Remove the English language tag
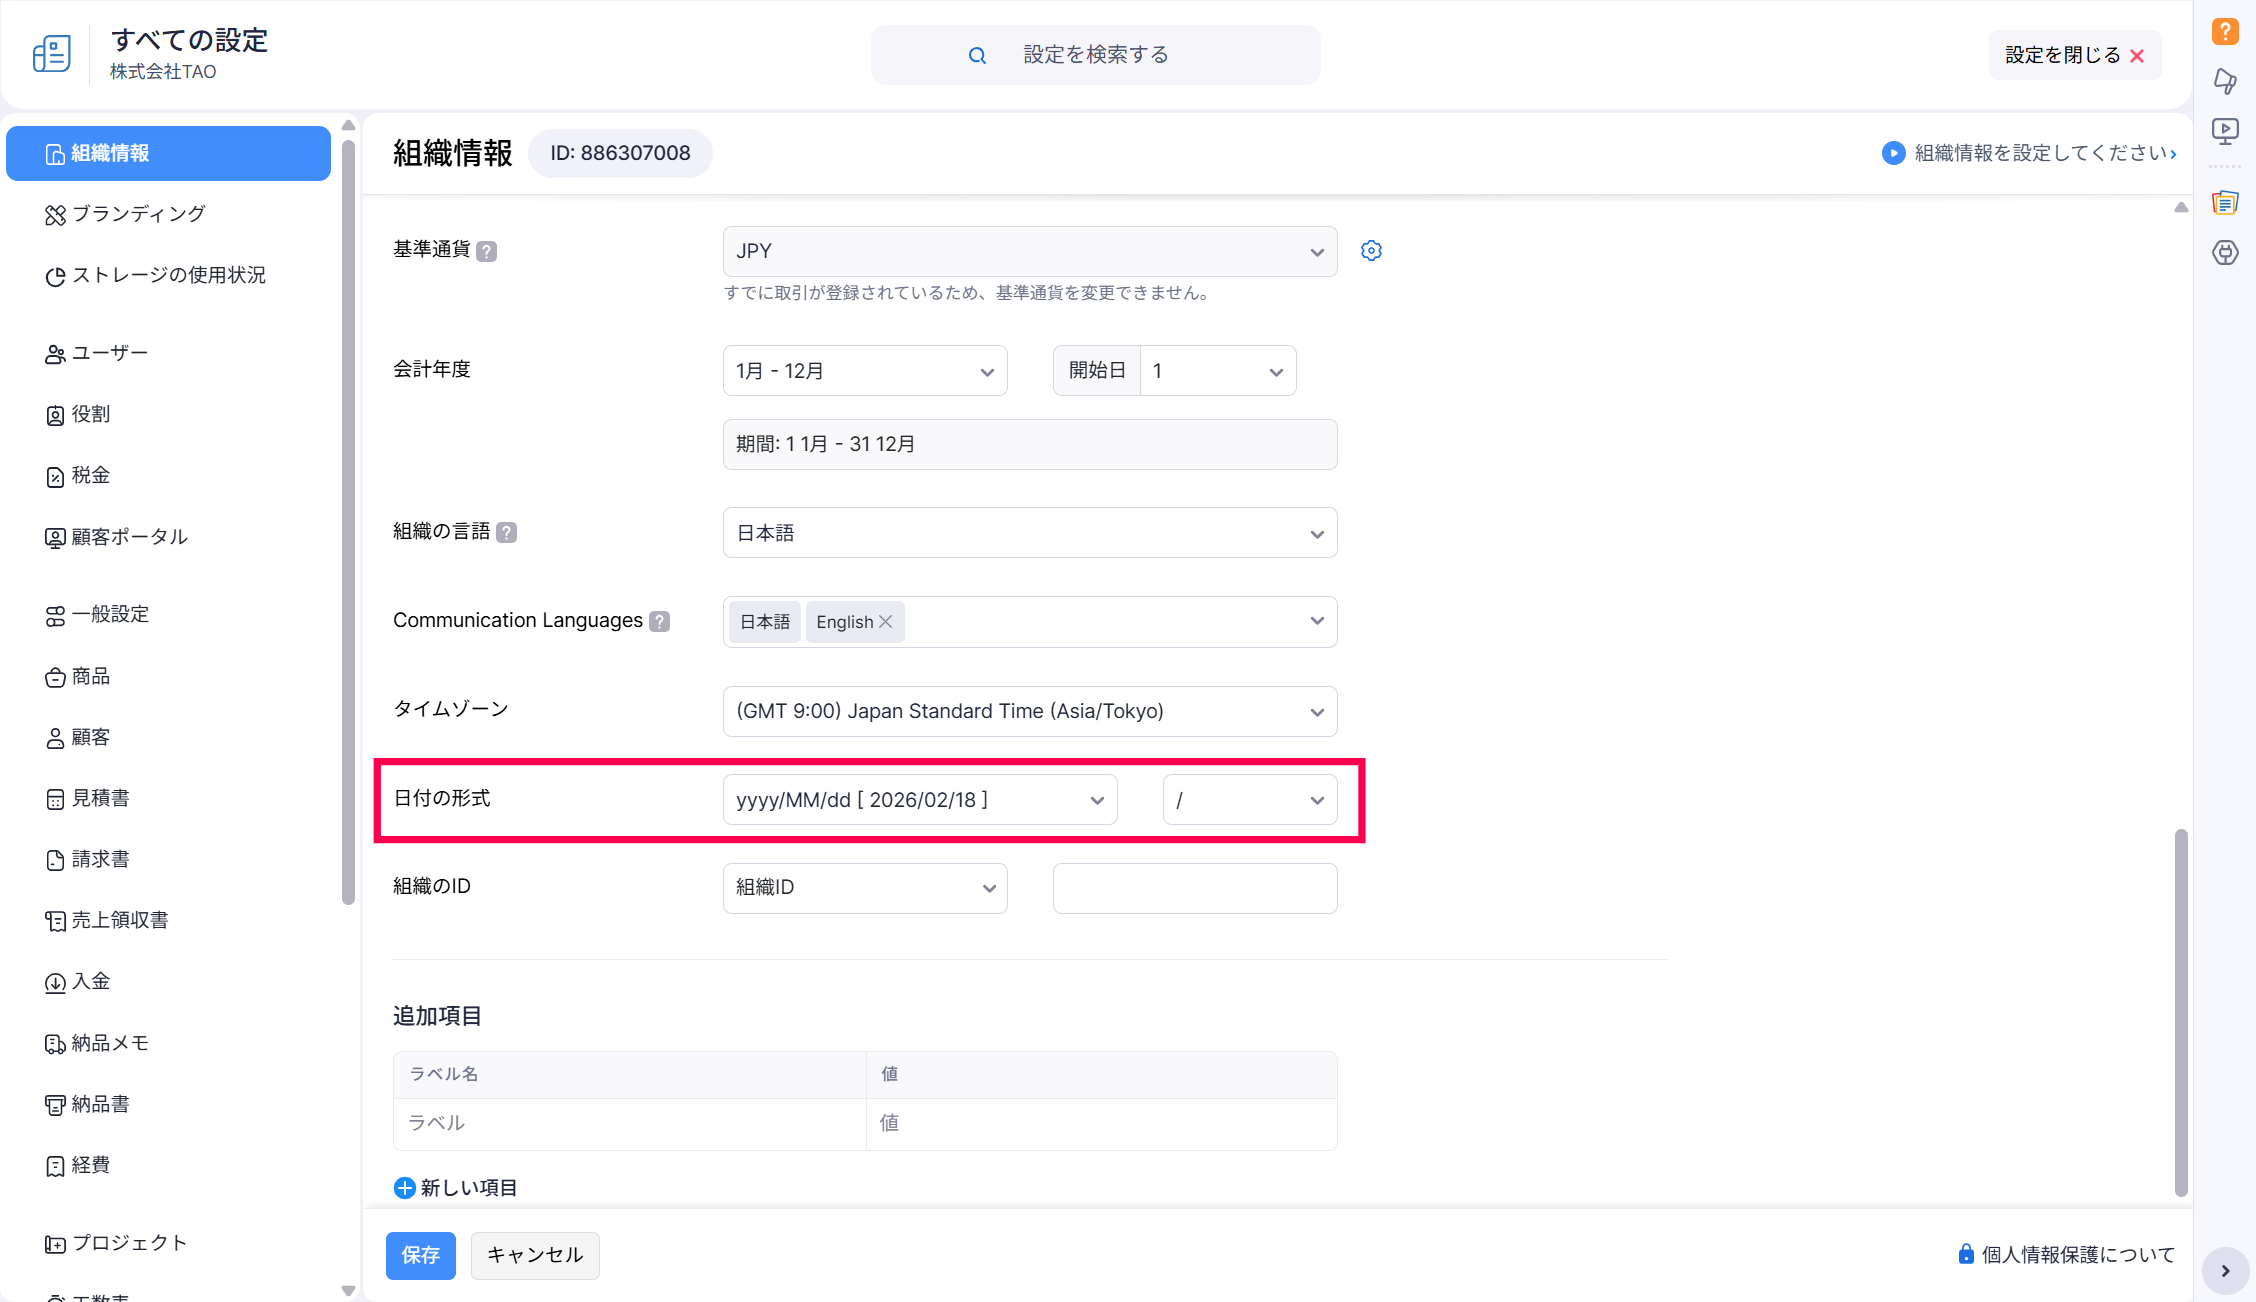This screenshot has width=2256, height=1302. (885, 622)
